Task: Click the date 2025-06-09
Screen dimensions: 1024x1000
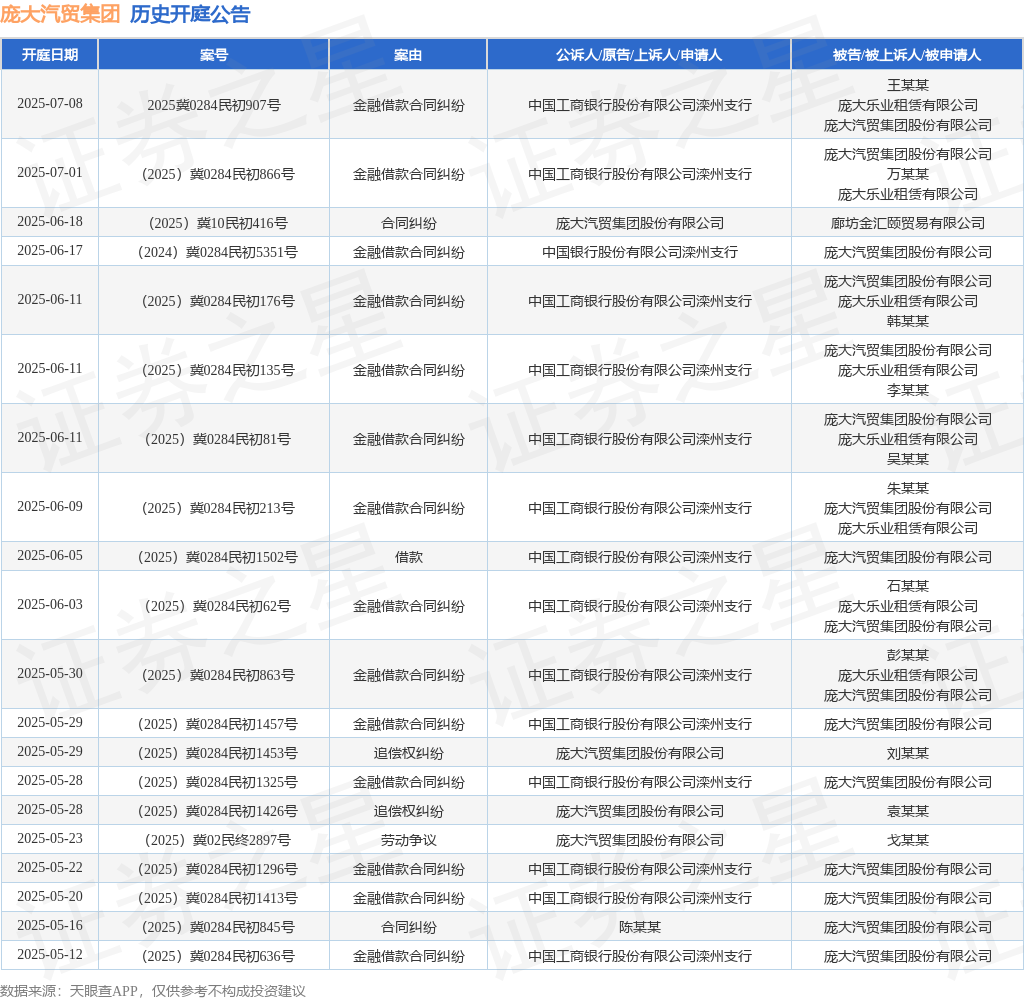Action: click(x=50, y=506)
